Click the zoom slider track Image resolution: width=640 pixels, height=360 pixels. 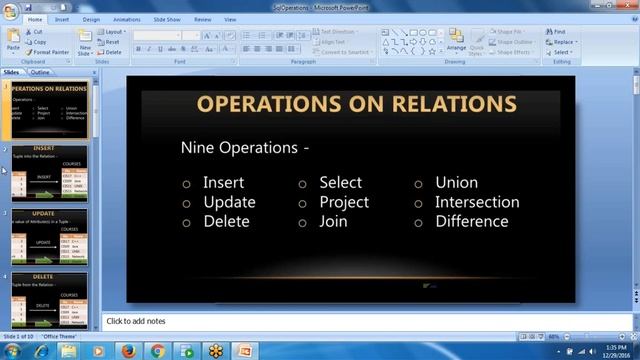(594, 337)
